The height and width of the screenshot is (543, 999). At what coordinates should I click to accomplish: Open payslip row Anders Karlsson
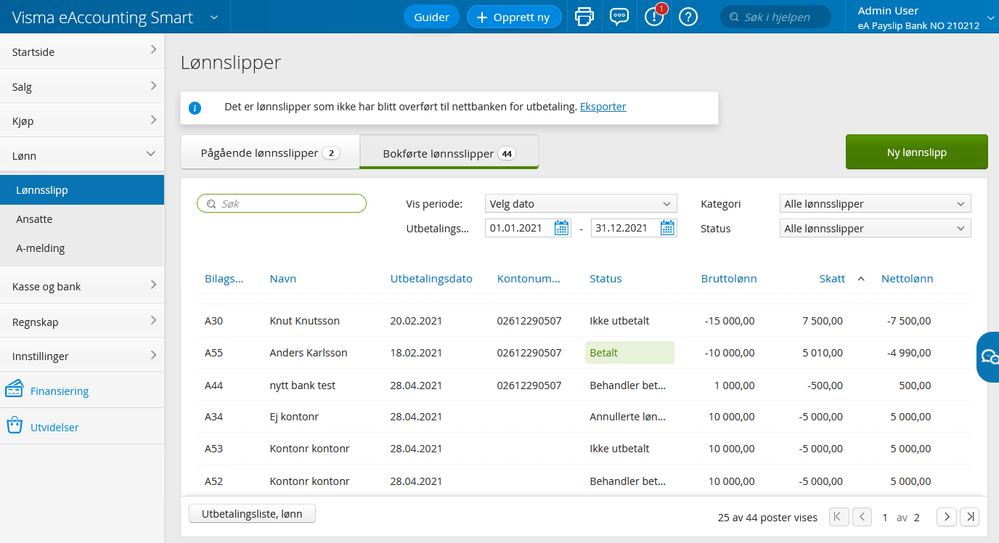[583, 352]
